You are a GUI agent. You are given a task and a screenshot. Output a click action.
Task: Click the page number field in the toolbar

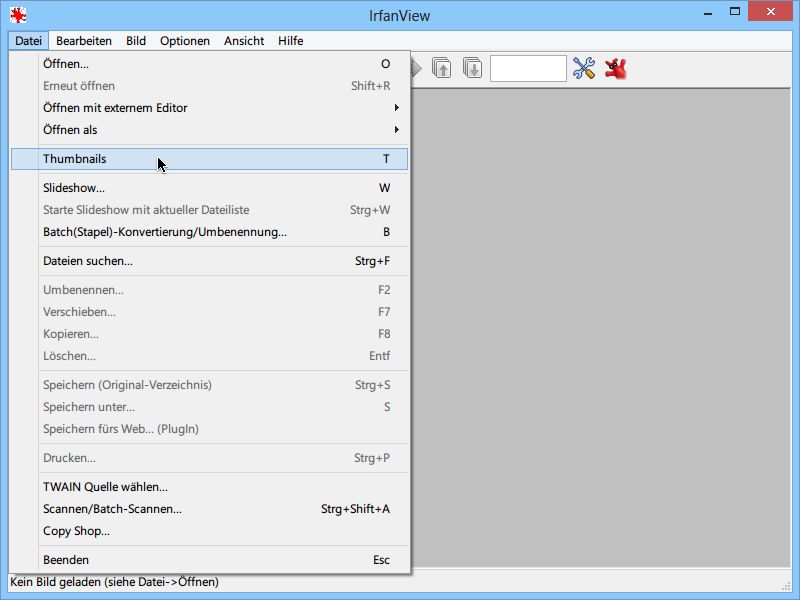(528, 68)
